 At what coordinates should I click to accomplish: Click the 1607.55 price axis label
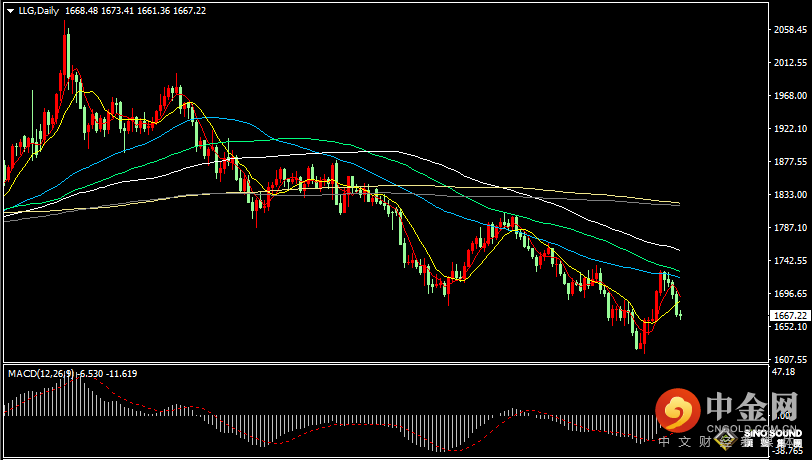pos(789,359)
